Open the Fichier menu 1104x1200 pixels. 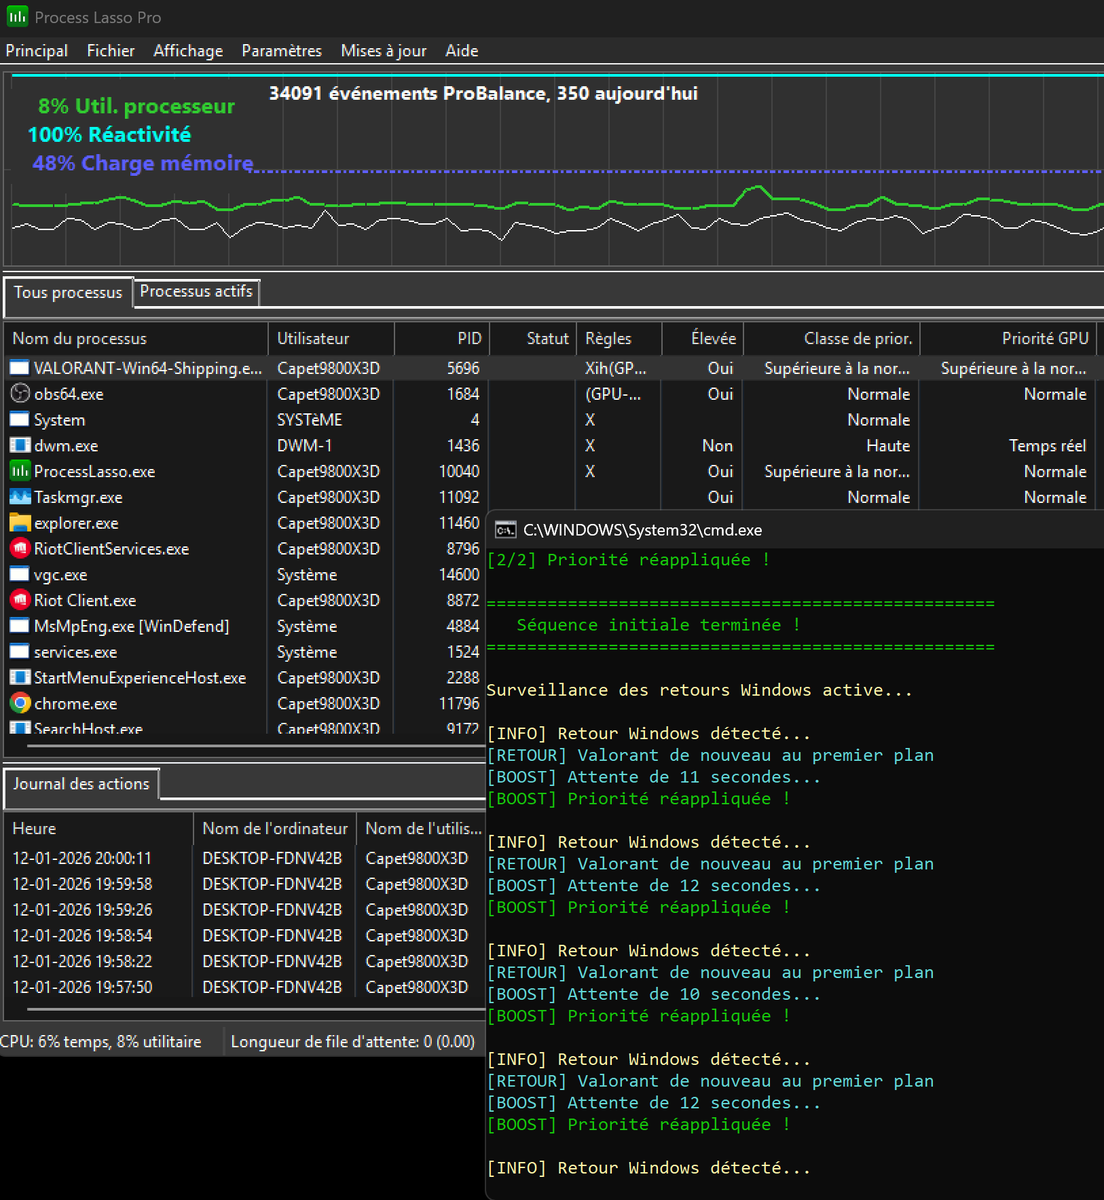pos(111,50)
